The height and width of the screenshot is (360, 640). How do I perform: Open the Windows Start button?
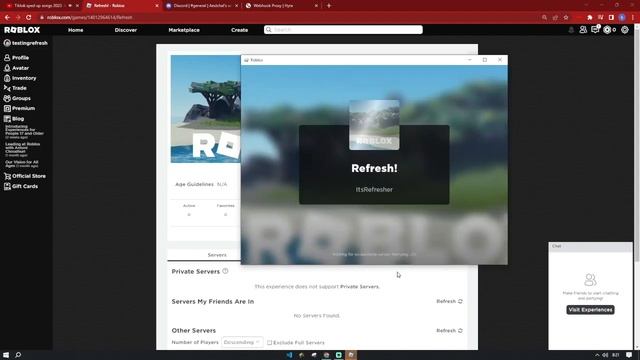[6, 355]
